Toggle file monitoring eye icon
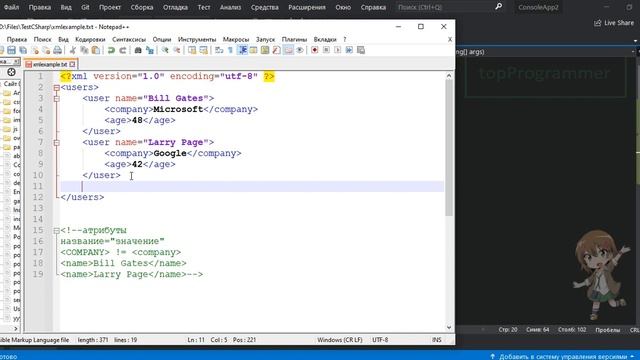 300,50
